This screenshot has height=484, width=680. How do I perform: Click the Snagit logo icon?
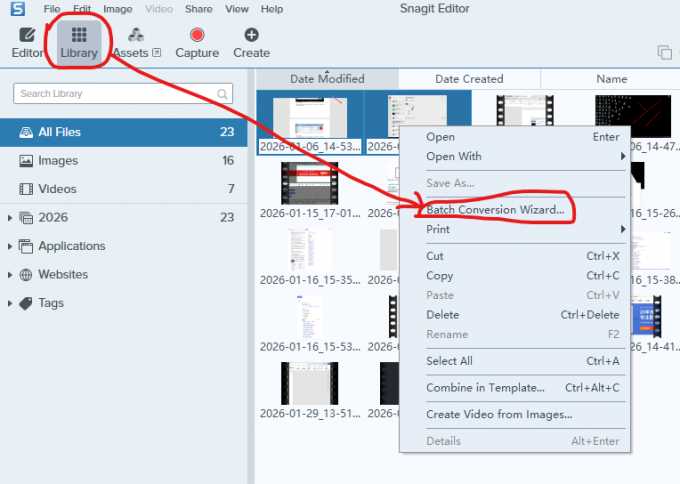click(18, 8)
